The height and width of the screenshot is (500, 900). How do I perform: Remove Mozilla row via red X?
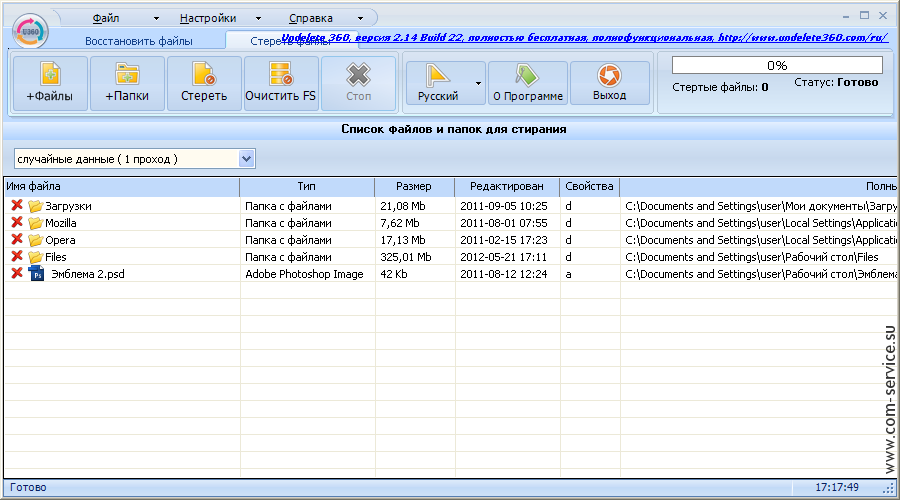tap(17, 222)
